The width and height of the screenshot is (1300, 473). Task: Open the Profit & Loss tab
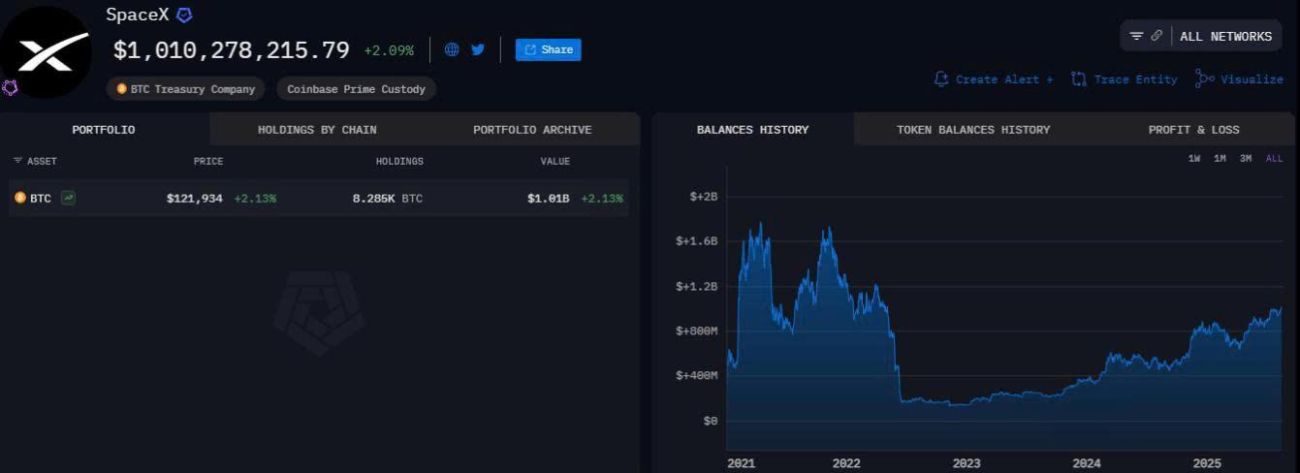tap(1193, 130)
